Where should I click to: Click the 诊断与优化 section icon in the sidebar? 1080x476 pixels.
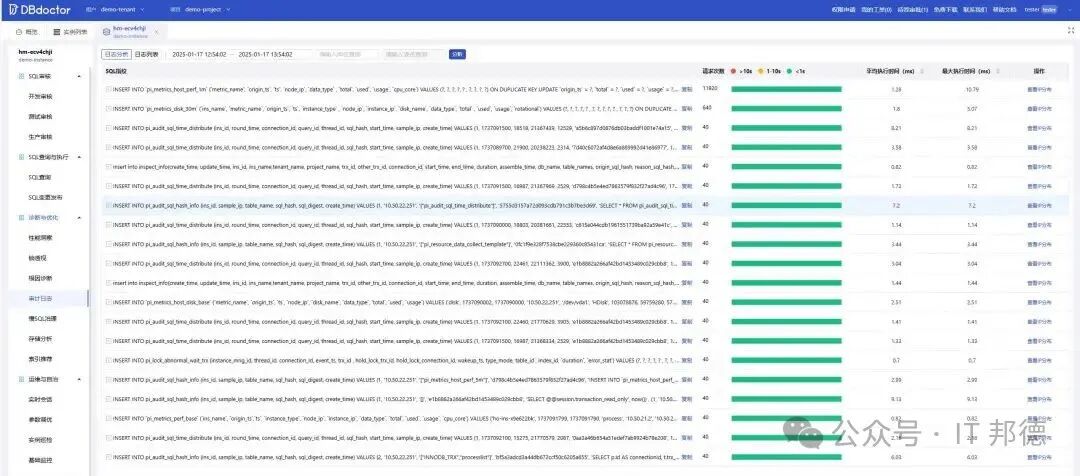tap(21, 218)
